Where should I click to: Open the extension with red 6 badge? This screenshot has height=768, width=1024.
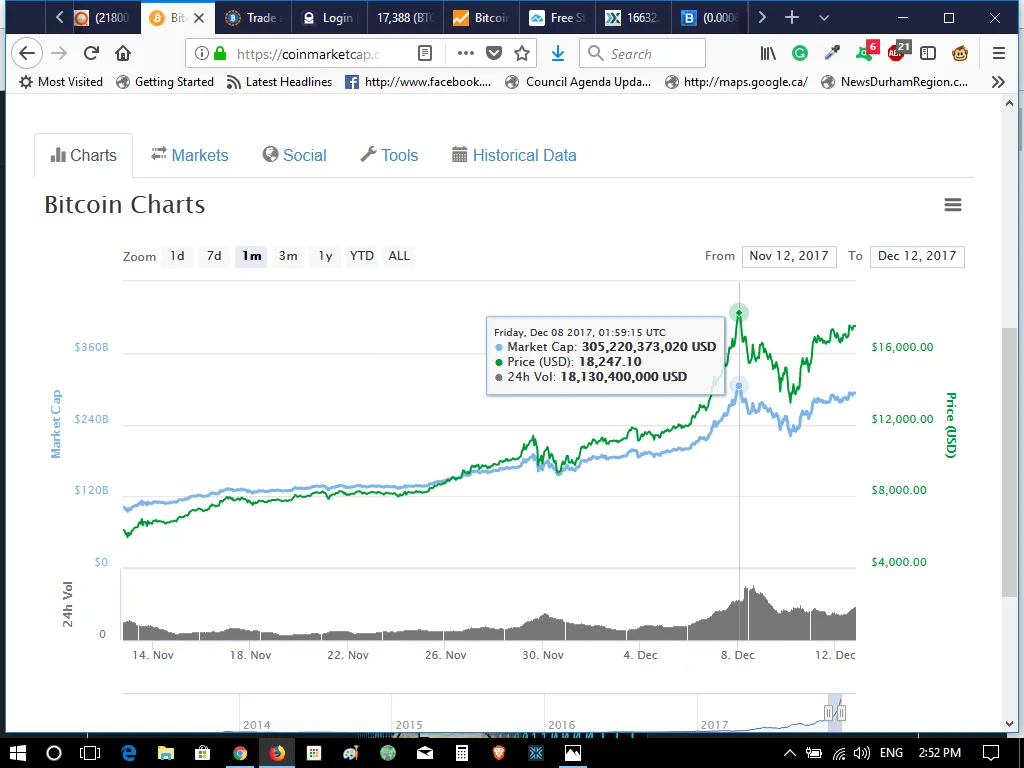point(866,52)
